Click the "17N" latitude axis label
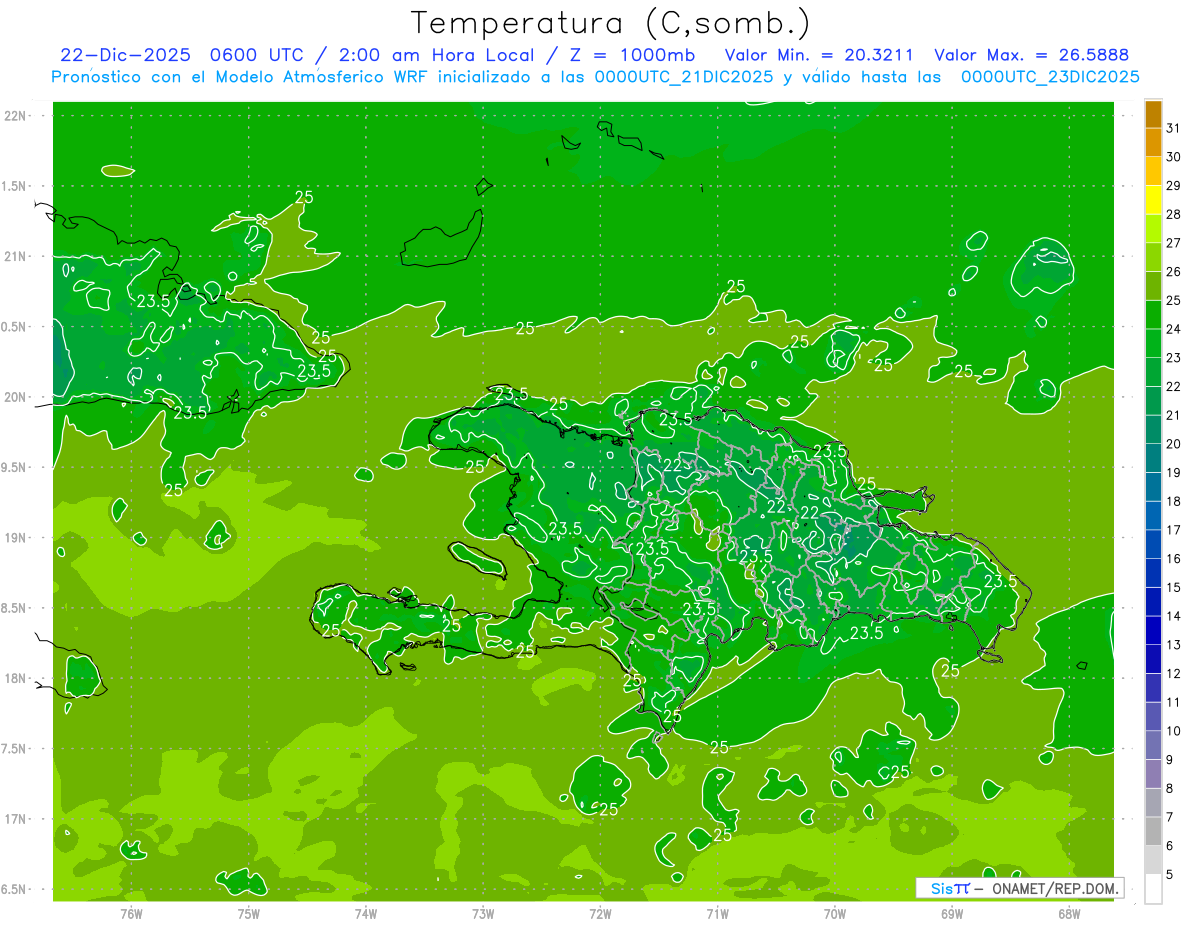1200x927 pixels. tap(15, 819)
